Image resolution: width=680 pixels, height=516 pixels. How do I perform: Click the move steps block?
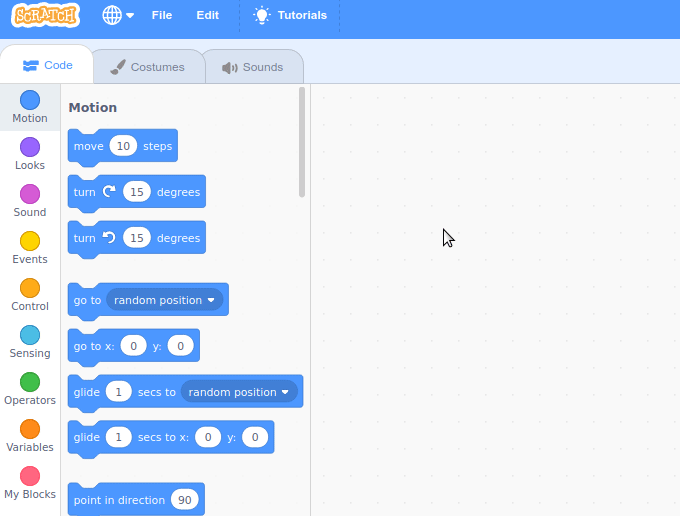pos(123,146)
